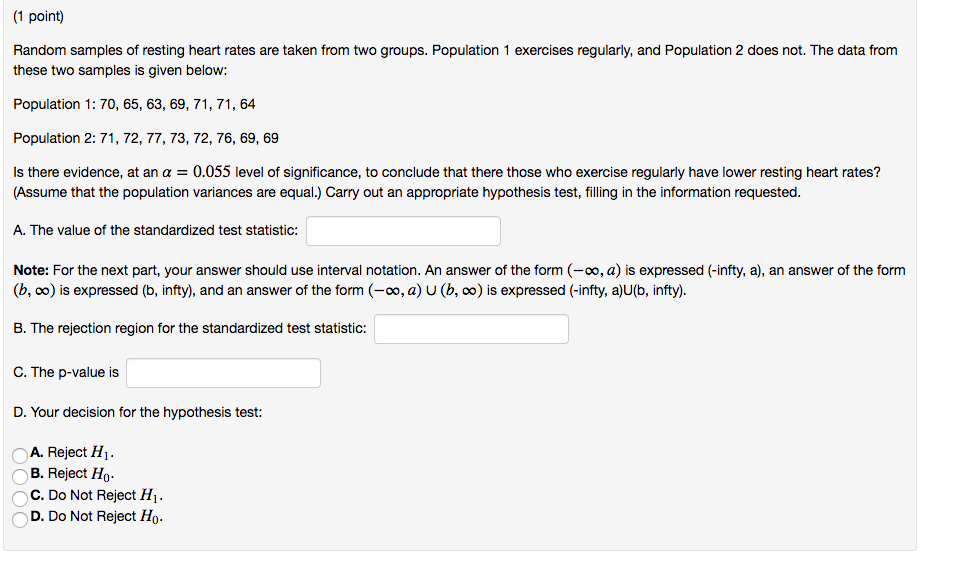Click the p-value input field
Image resolution: width=980 pixels, height=572 pixels.
pyautogui.click(x=223, y=373)
